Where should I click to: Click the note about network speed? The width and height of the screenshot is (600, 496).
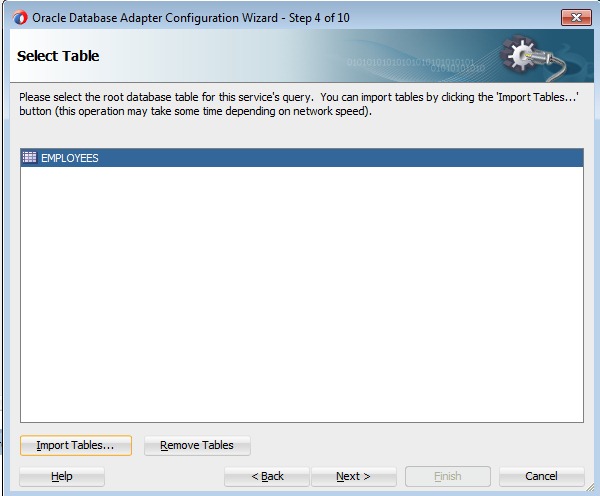(240, 110)
